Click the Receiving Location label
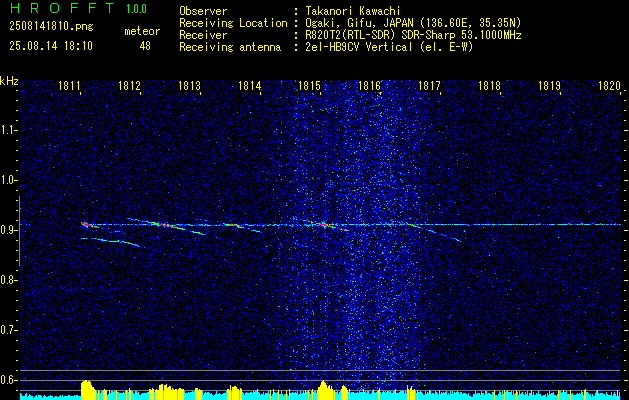629x400 pixels. pos(233,23)
